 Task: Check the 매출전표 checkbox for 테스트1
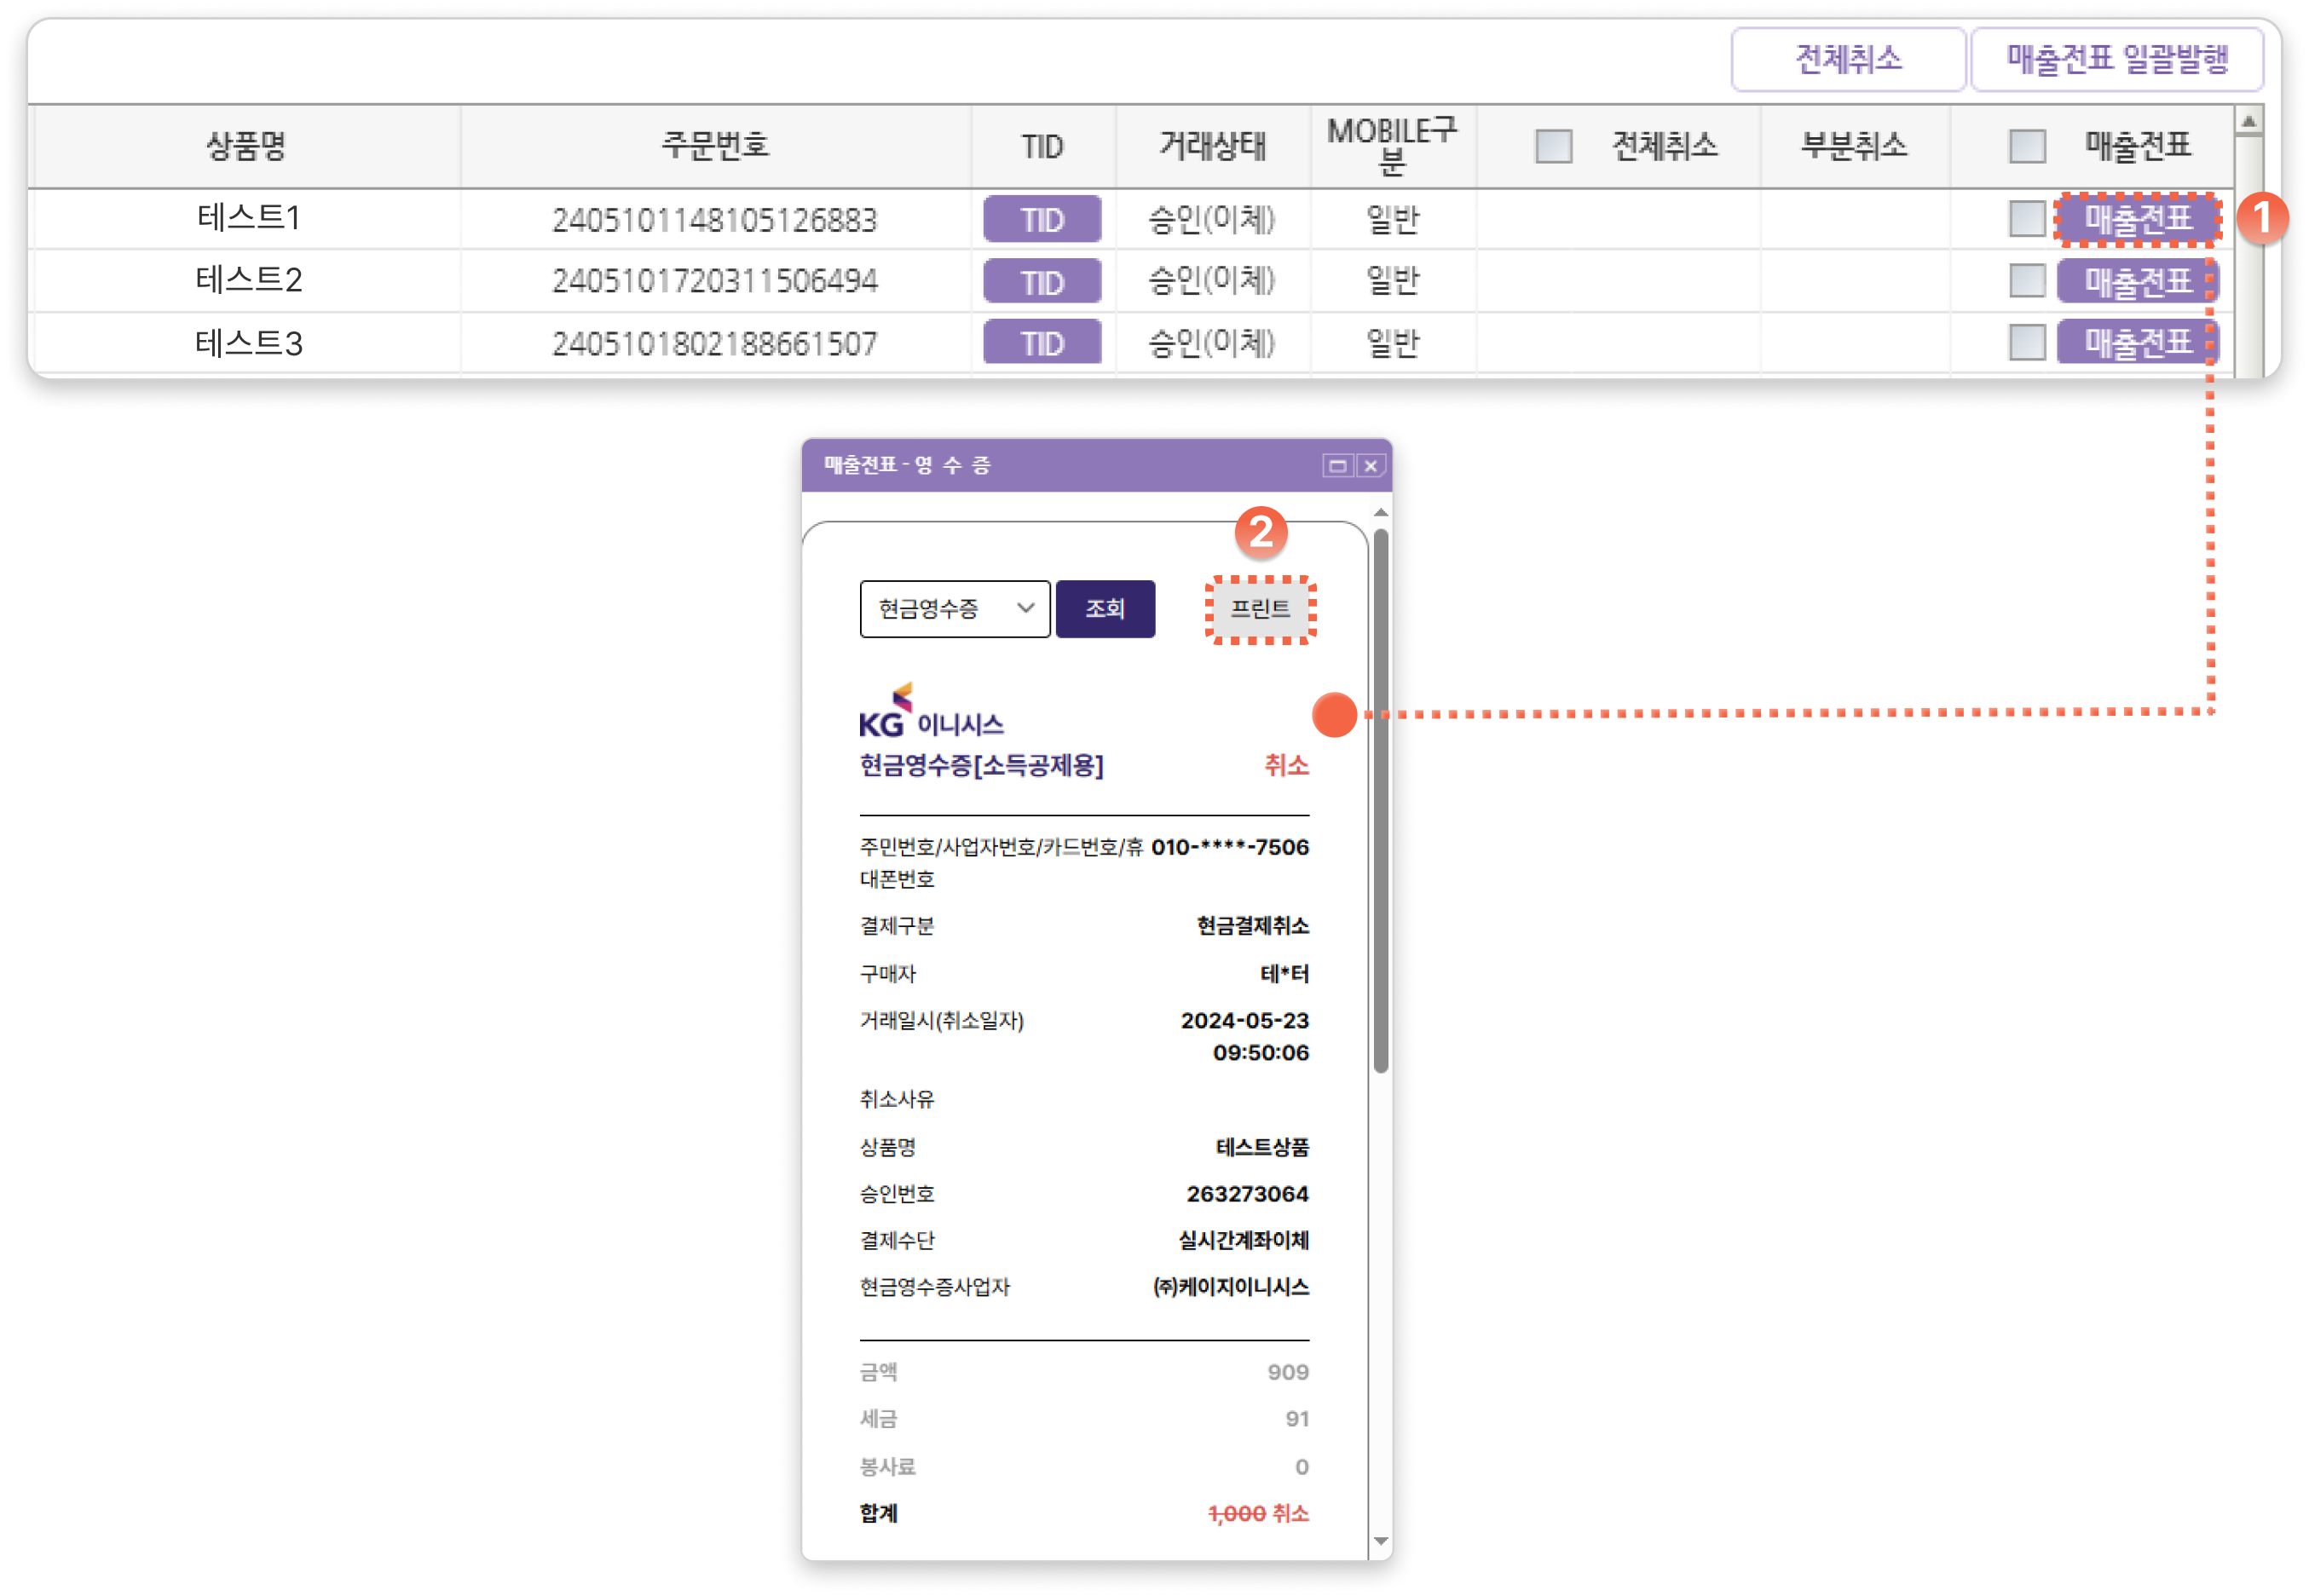(2027, 219)
